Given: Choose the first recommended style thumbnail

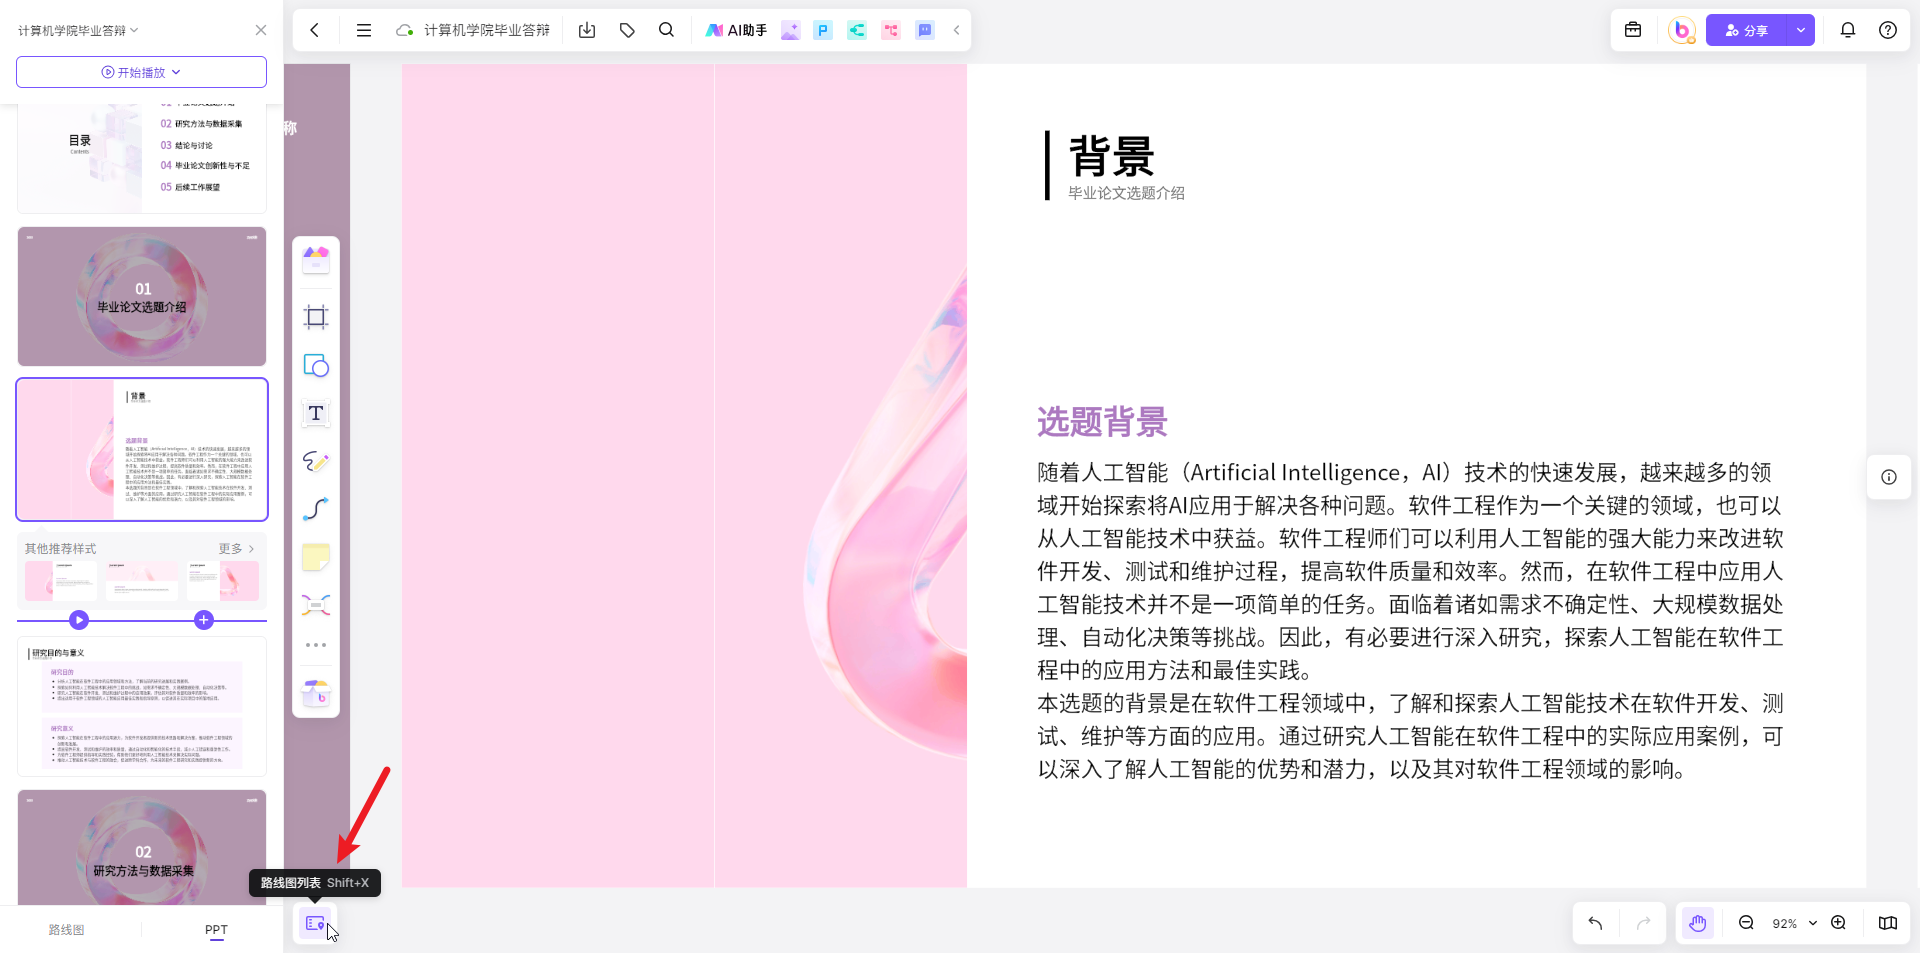Looking at the screenshot, I should pos(61,581).
